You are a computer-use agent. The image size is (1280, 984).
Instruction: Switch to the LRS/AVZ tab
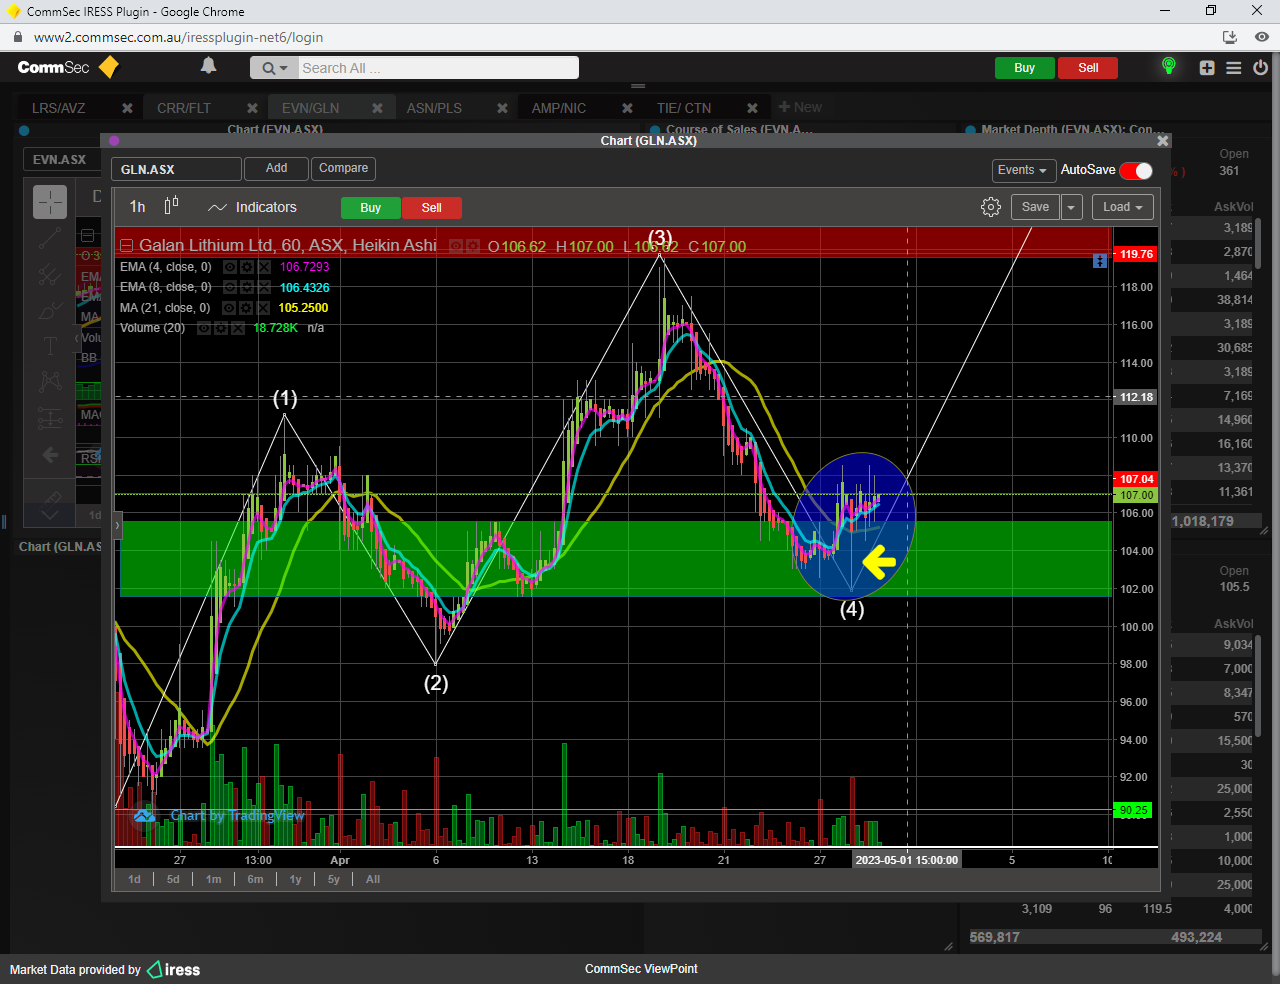pyautogui.click(x=59, y=108)
